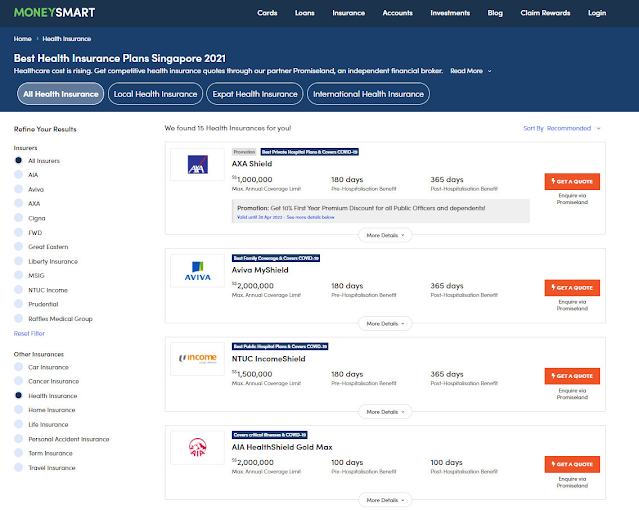
Task: Filter by Great Eastern insurer
Action: tap(18, 247)
